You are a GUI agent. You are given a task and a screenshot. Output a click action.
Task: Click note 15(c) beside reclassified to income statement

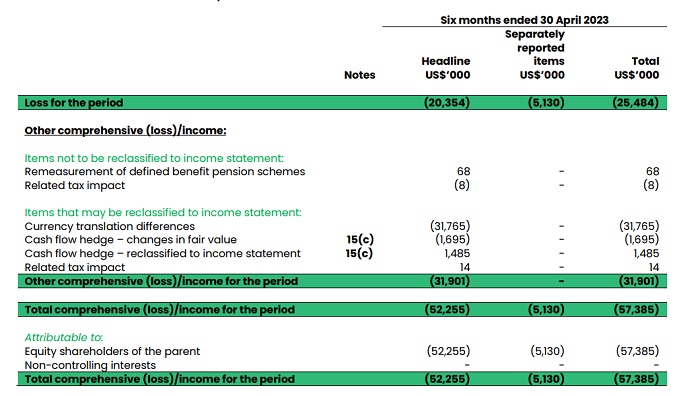pos(359,253)
